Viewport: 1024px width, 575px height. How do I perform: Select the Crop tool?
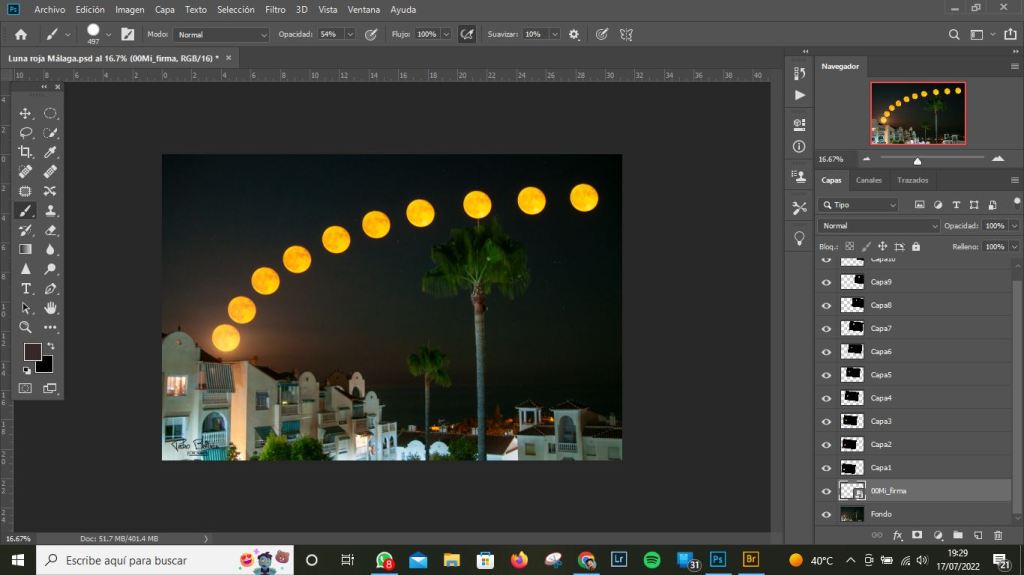coord(26,152)
